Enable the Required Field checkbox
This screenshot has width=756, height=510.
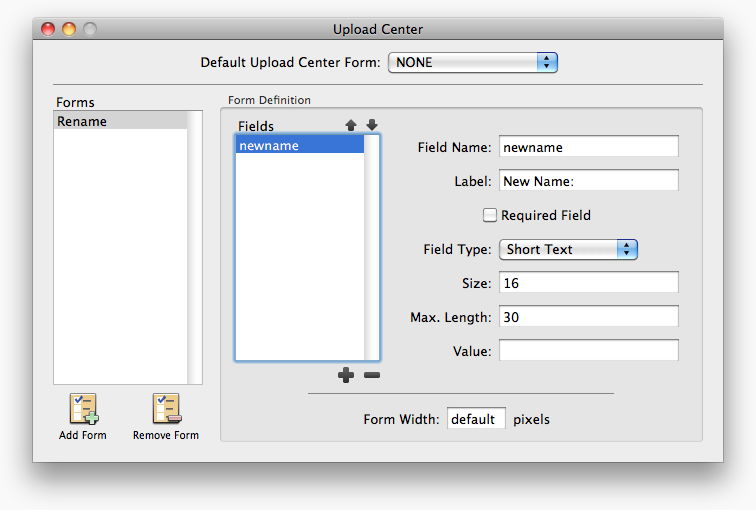[x=490, y=215]
